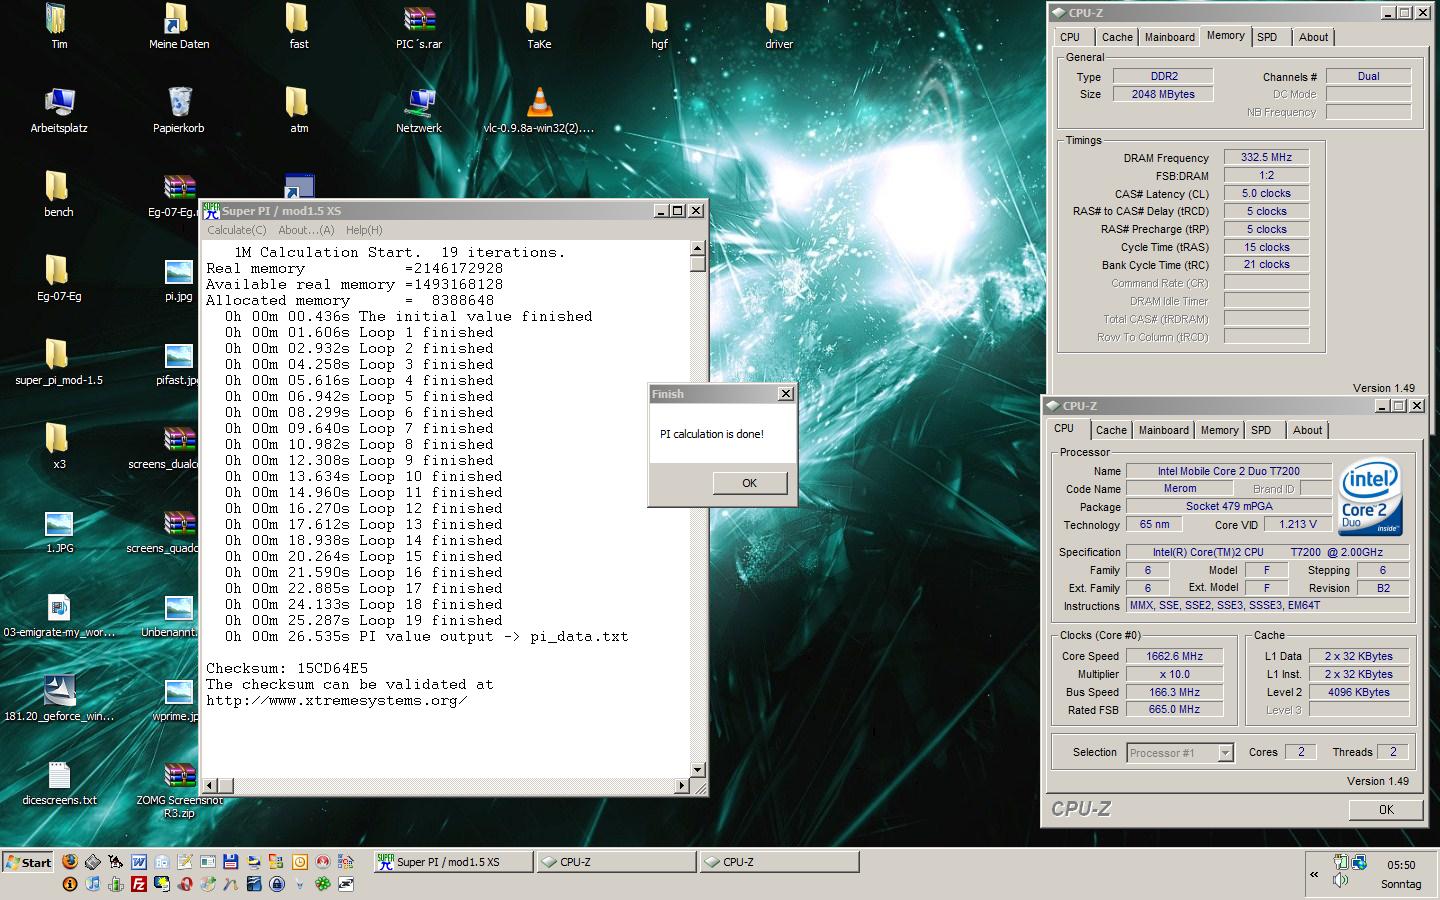Click the floppy disk save quick launch icon
1440x900 pixels.
(x=231, y=861)
